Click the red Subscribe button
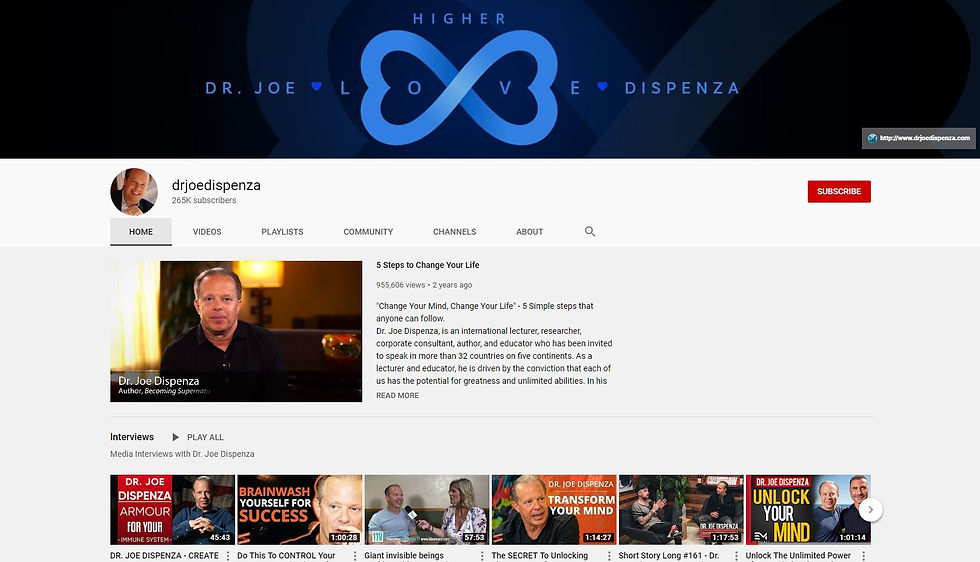Viewport: 980px width, 562px height. 839,191
